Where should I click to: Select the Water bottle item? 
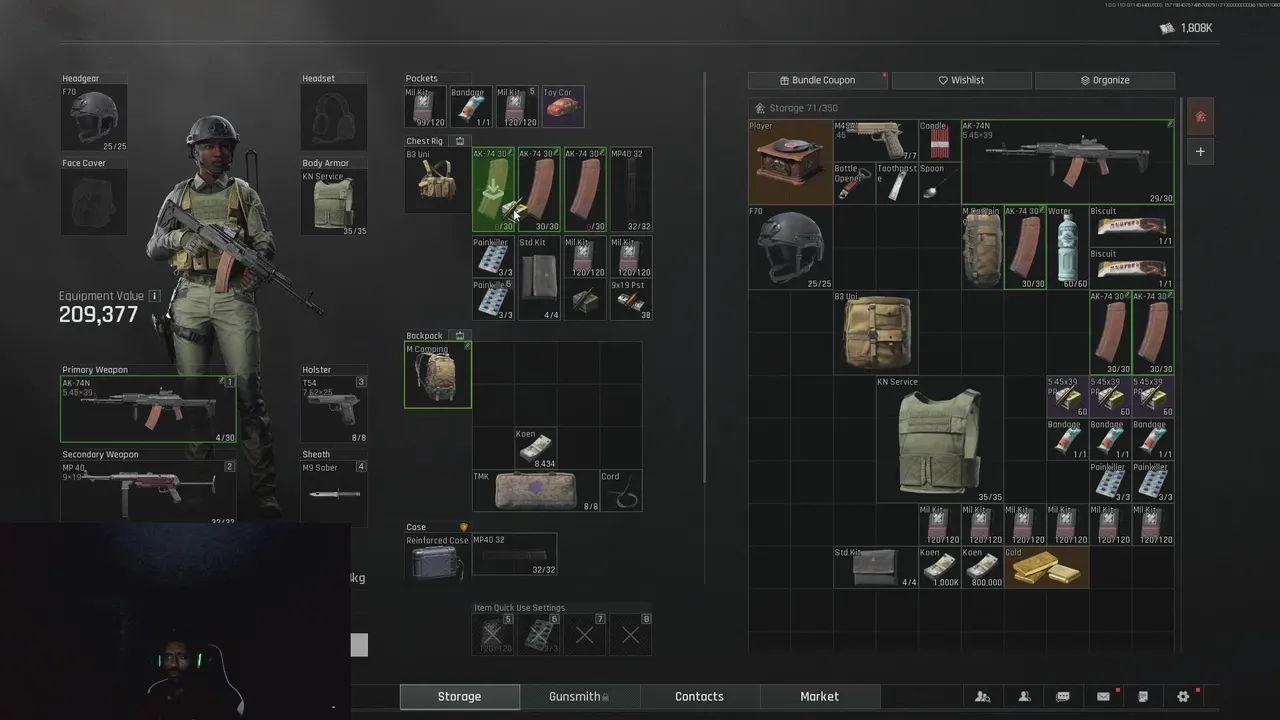1067,247
